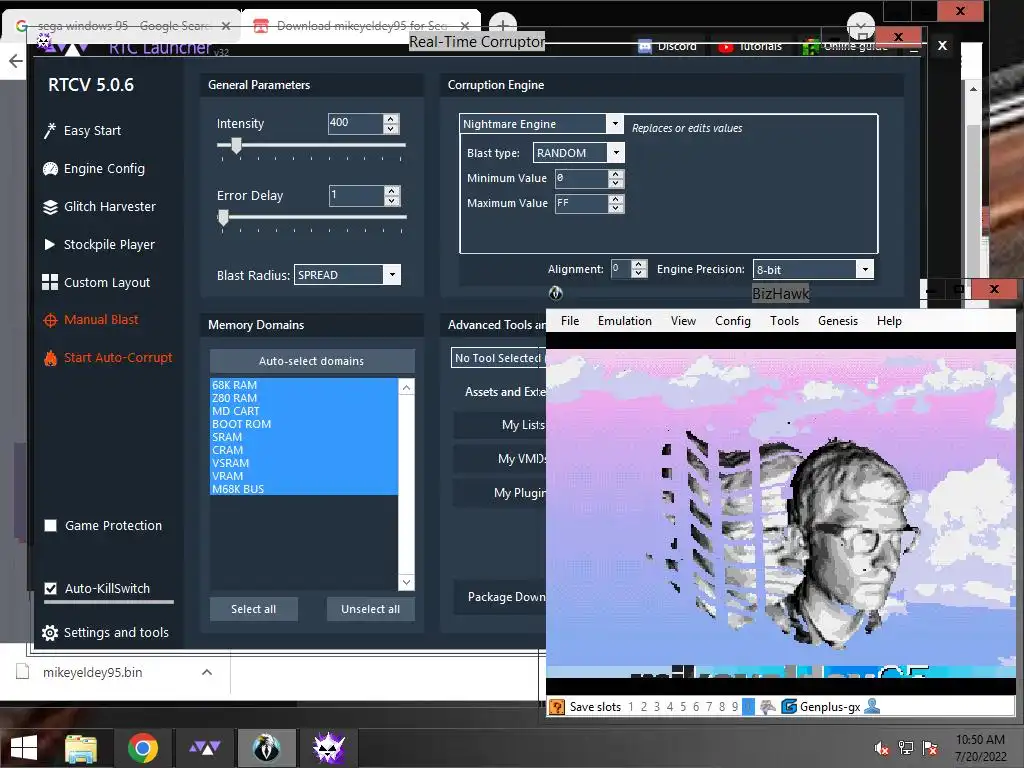Open Settings and tools gear icon
Image resolution: width=1024 pixels, height=768 pixels.
click(50, 633)
